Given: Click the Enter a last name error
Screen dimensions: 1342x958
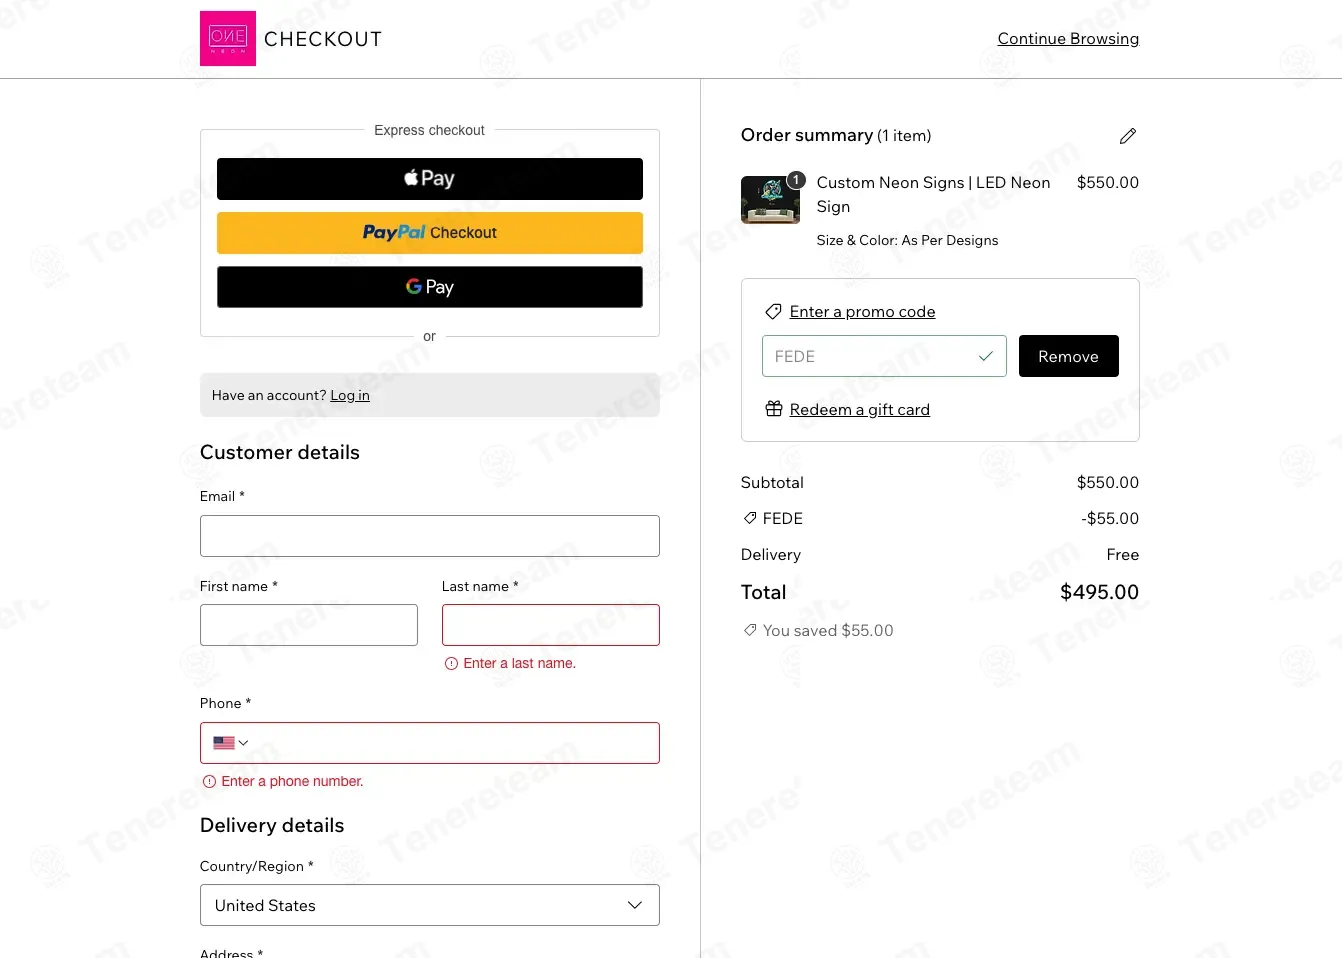Looking at the screenshot, I should click(x=520, y=664).
